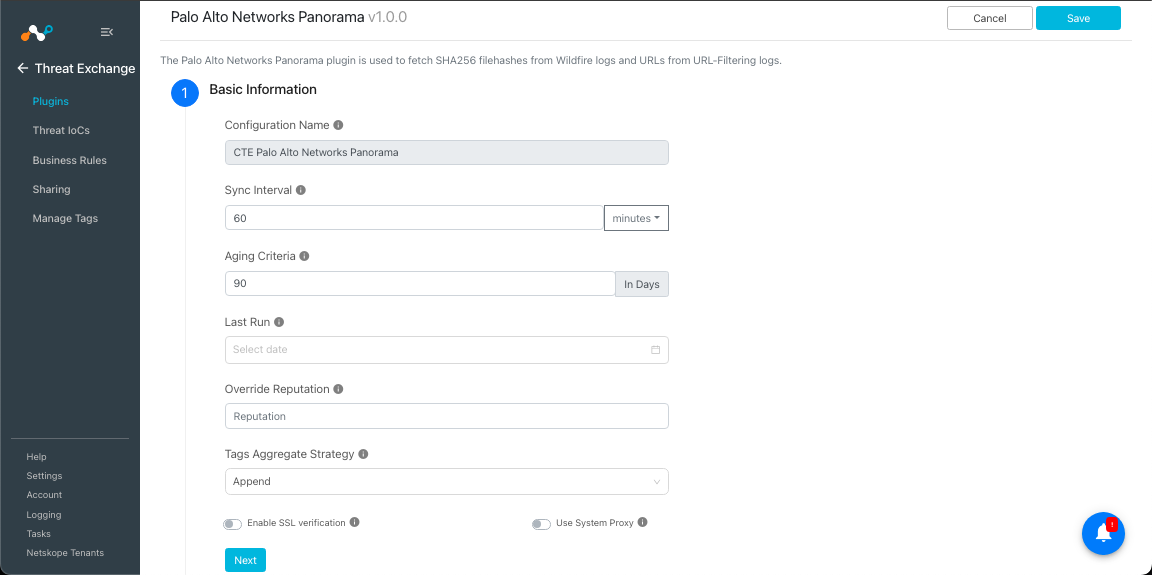Screen dimensions: 1152x575
Task: Open the notification bell icon
Action: (x=1103, y=533)
